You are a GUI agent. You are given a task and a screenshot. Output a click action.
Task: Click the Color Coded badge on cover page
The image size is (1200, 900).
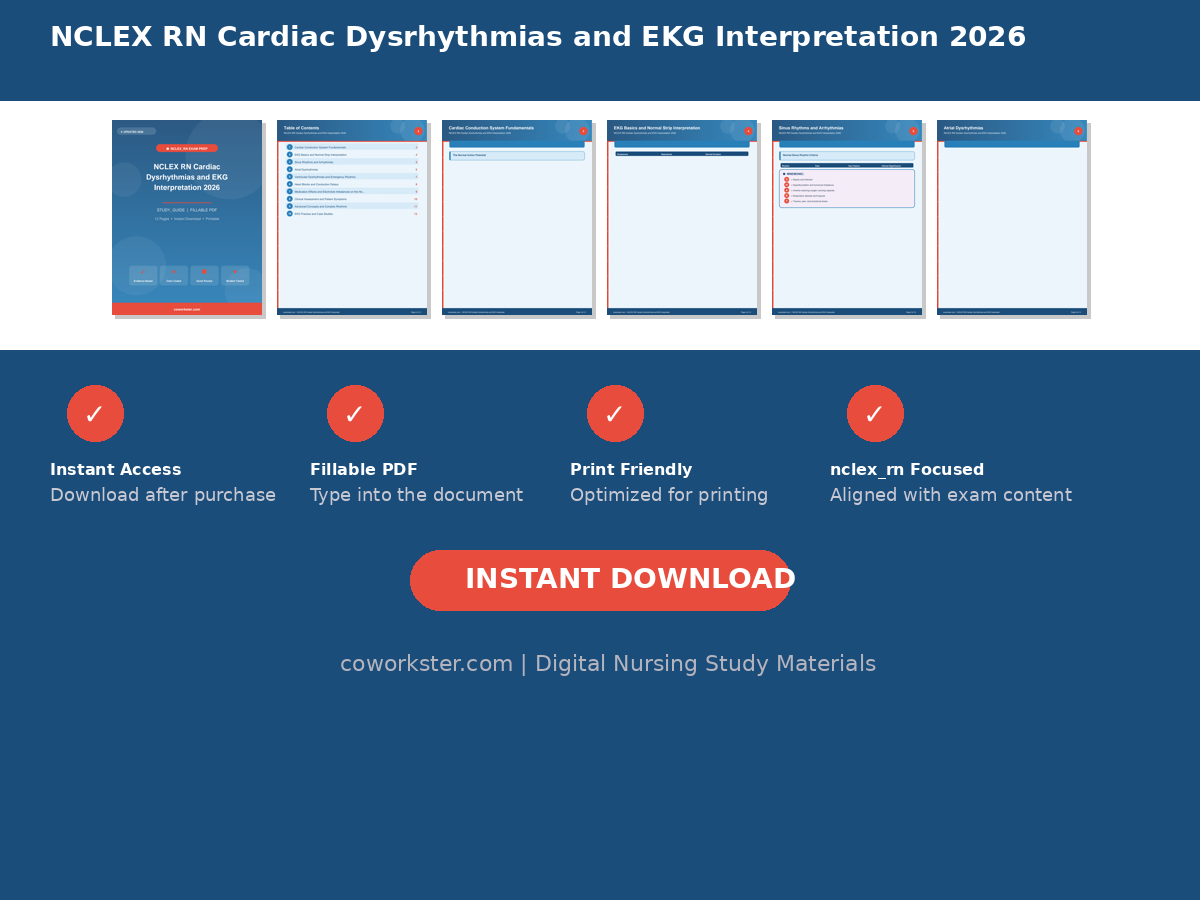click(x=174, y=275)
